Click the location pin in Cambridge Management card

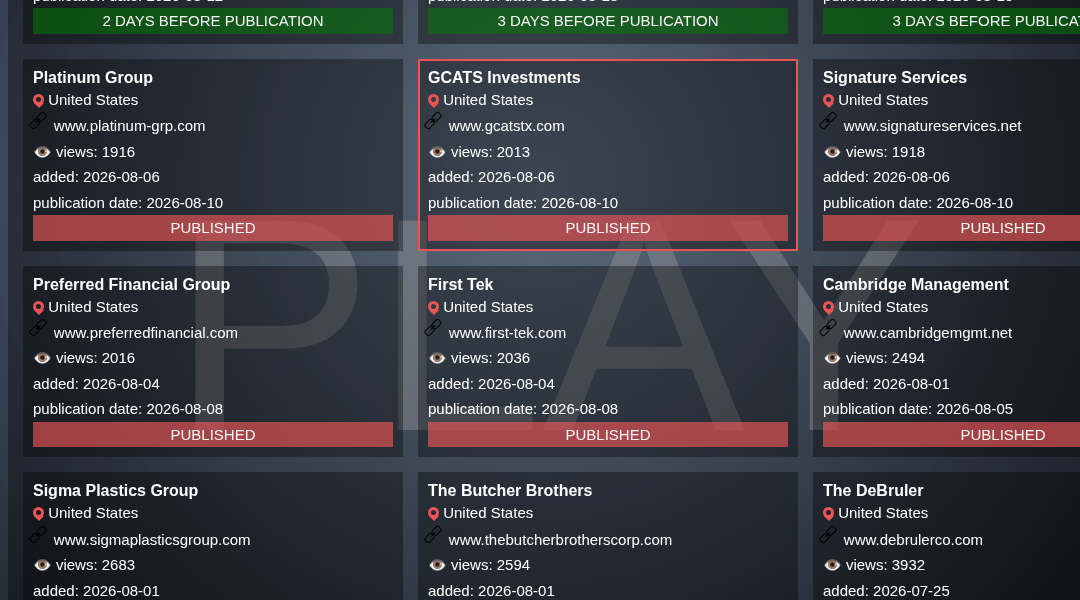click(829, 308)
